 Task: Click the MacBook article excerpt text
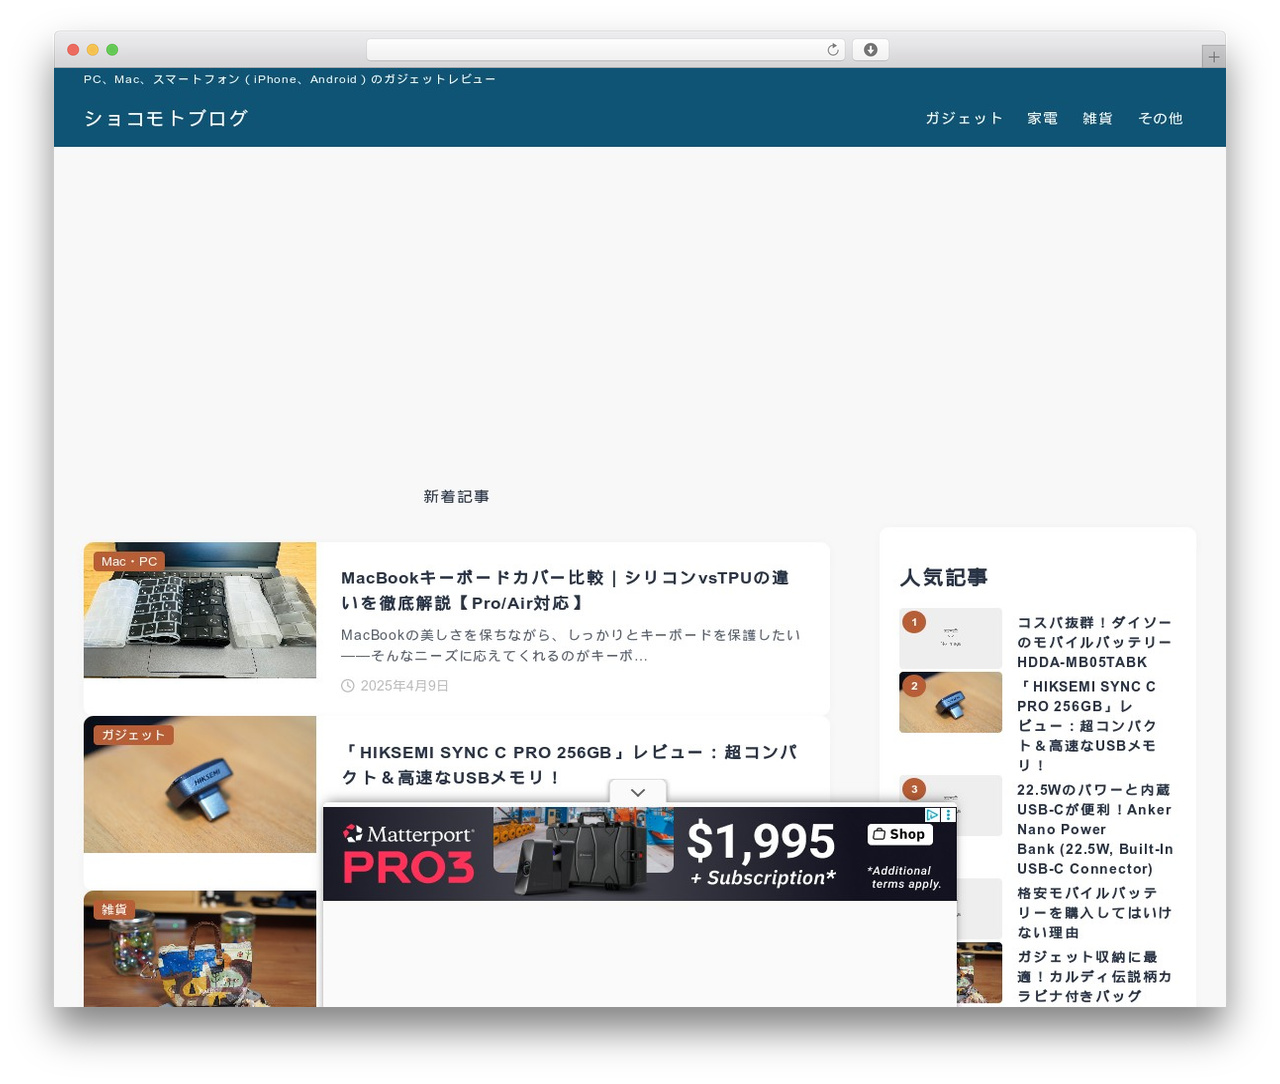coord(571,645)
